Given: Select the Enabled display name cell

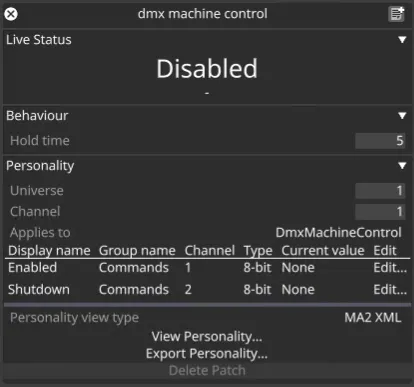Looking at the screenshot, I should (32, 268).
